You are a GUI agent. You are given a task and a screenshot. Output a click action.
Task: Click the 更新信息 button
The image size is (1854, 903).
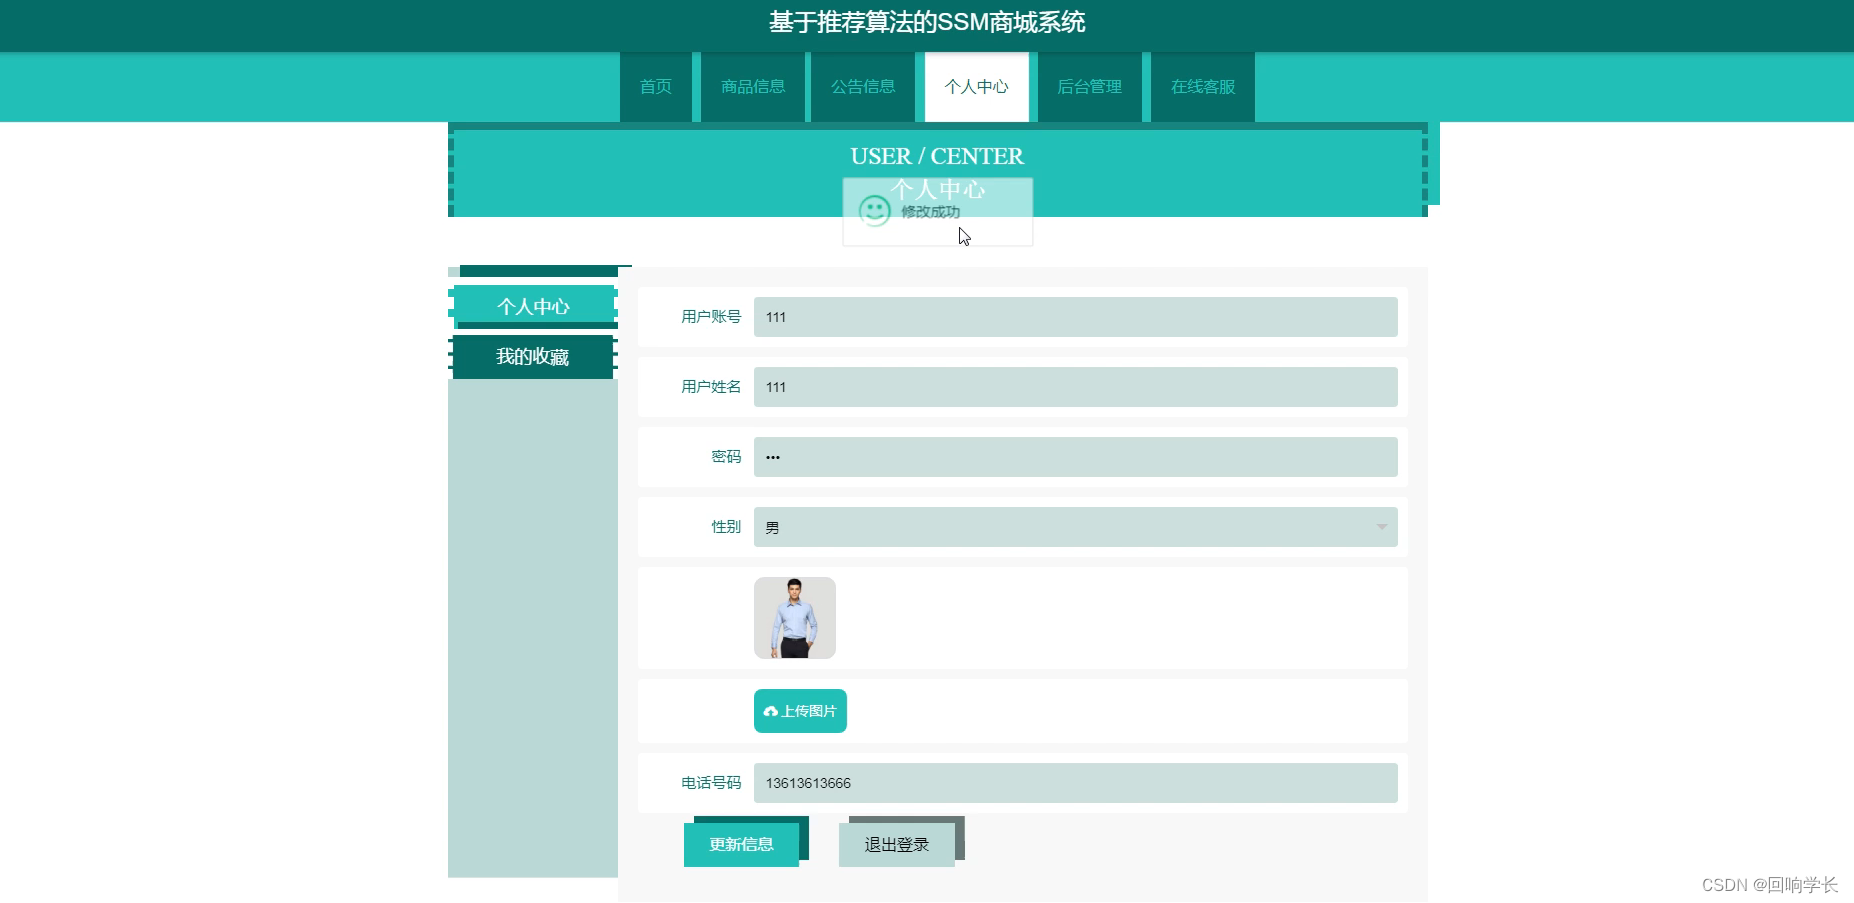(740, 844)
